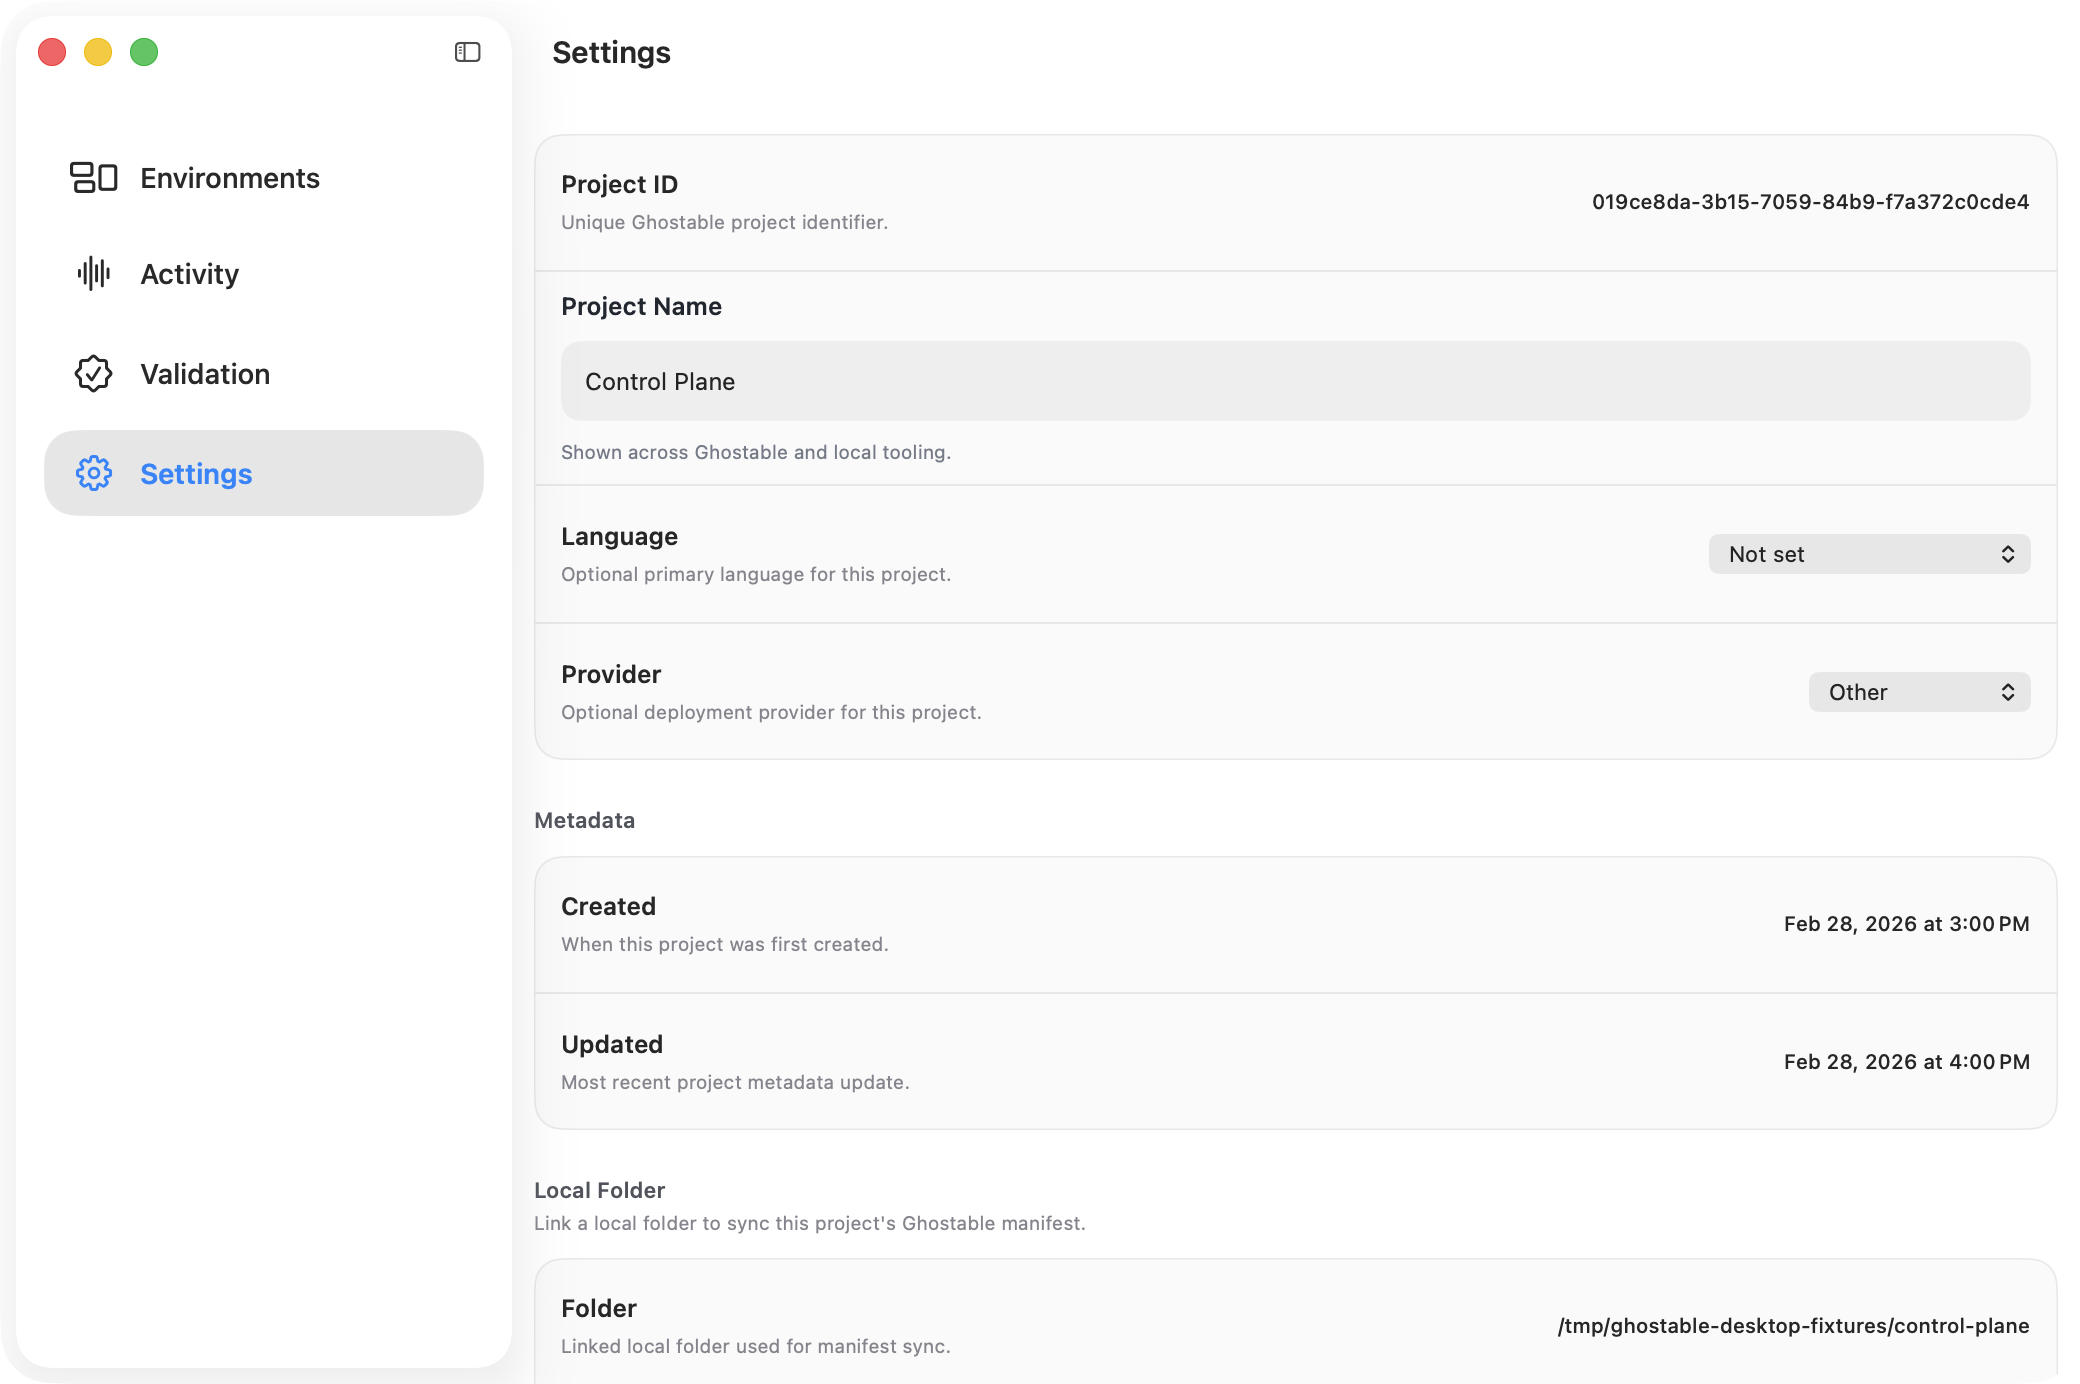Click the Environments sidebar icon
The width and height of the screenshot is (2080, 1384).
tap(94, 178)
